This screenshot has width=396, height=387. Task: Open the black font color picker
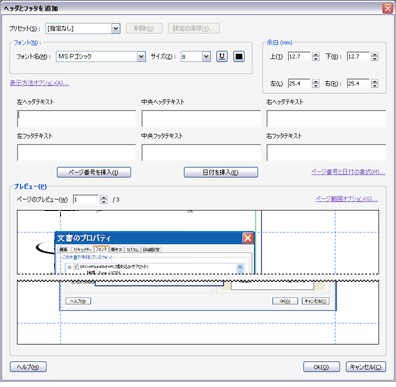point(239,56)
